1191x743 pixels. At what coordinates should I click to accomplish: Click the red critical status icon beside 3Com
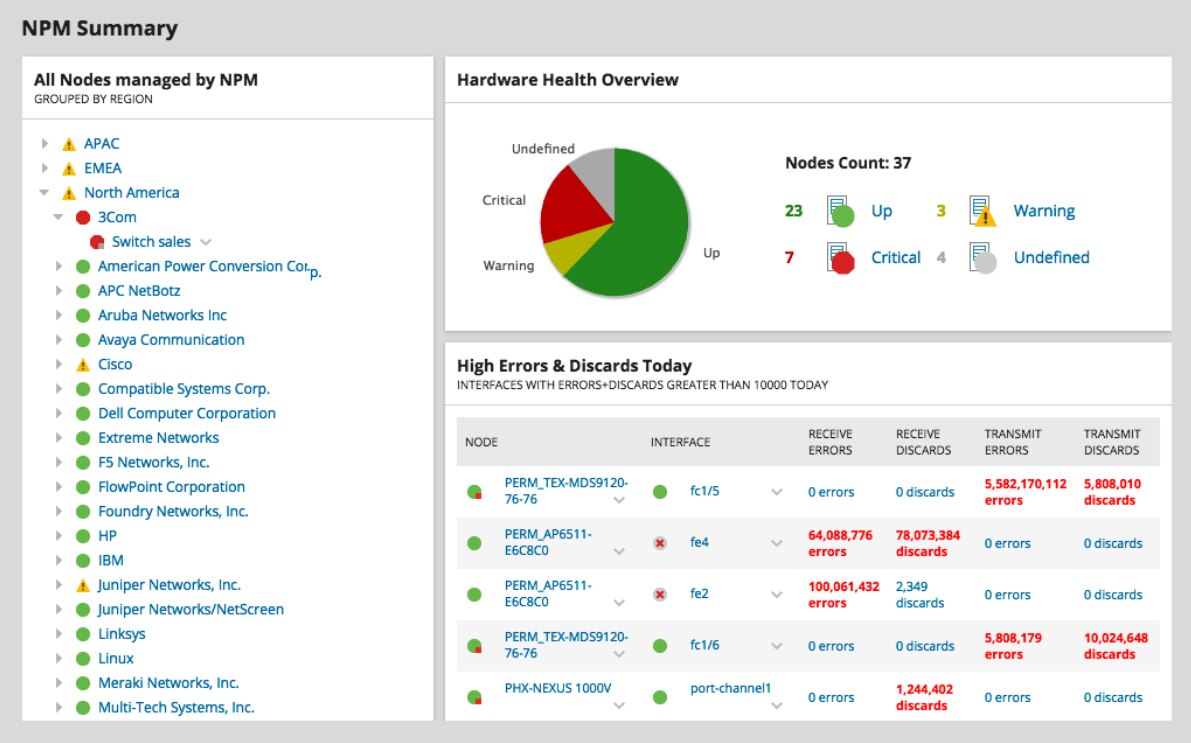pos(84,217)
